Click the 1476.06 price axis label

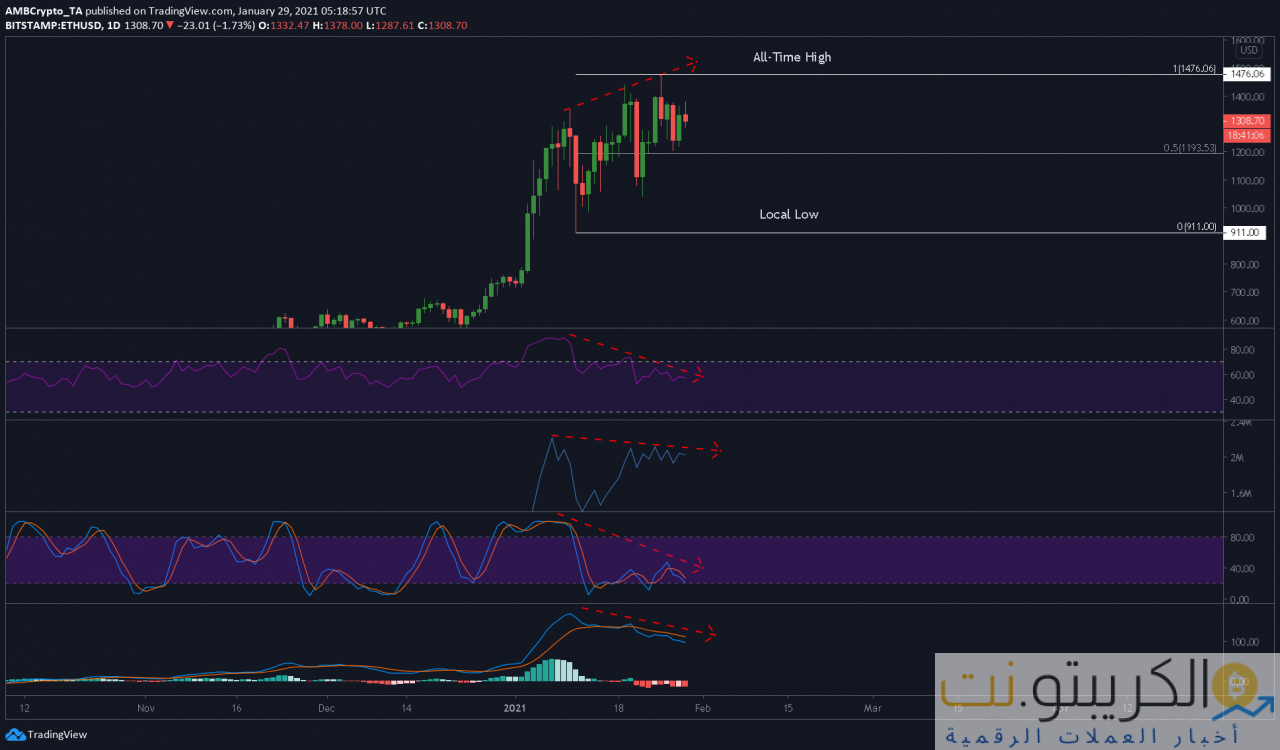pos(1247,74)
